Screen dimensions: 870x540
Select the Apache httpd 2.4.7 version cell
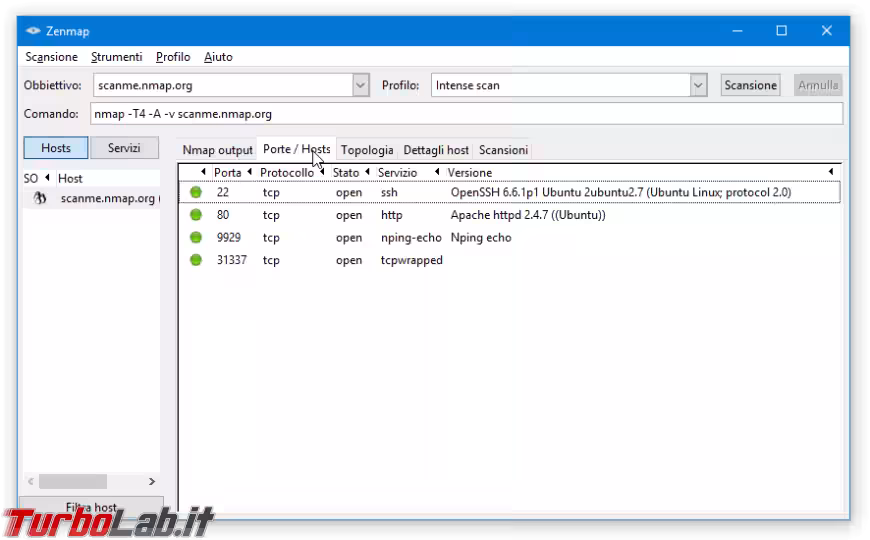click(528, 215)
